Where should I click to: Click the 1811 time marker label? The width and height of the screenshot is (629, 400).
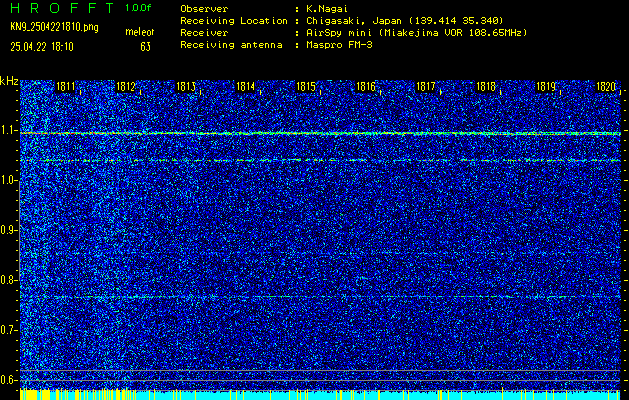coord(65,86)
